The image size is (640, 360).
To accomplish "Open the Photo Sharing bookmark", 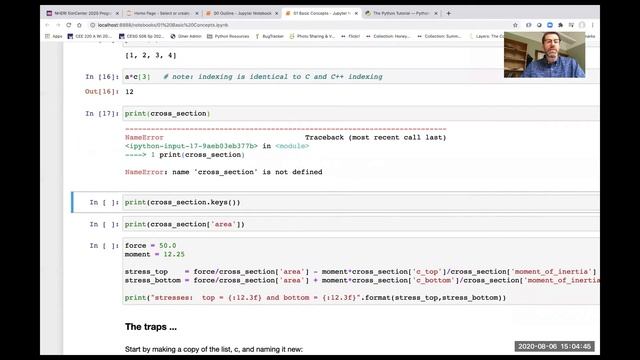I will pos(312,36).
